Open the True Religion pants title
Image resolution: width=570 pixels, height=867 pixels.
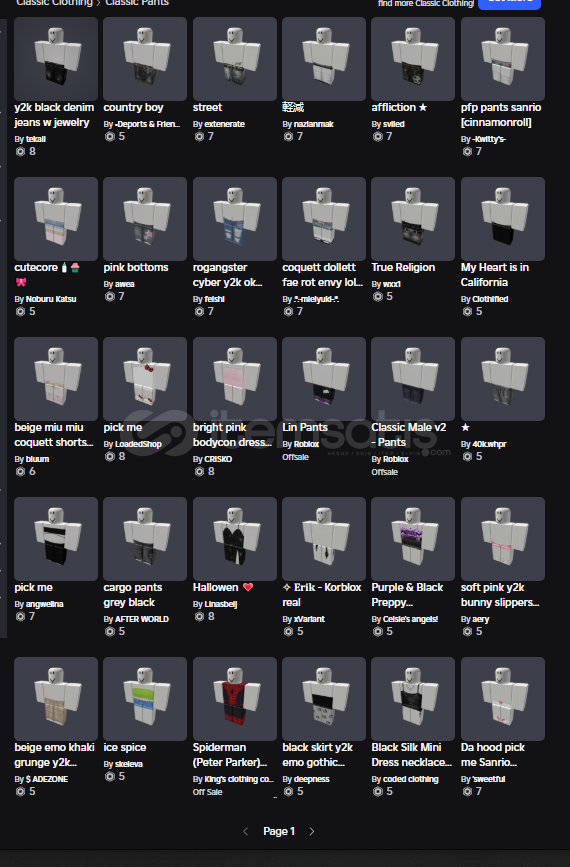pos(403,267)
